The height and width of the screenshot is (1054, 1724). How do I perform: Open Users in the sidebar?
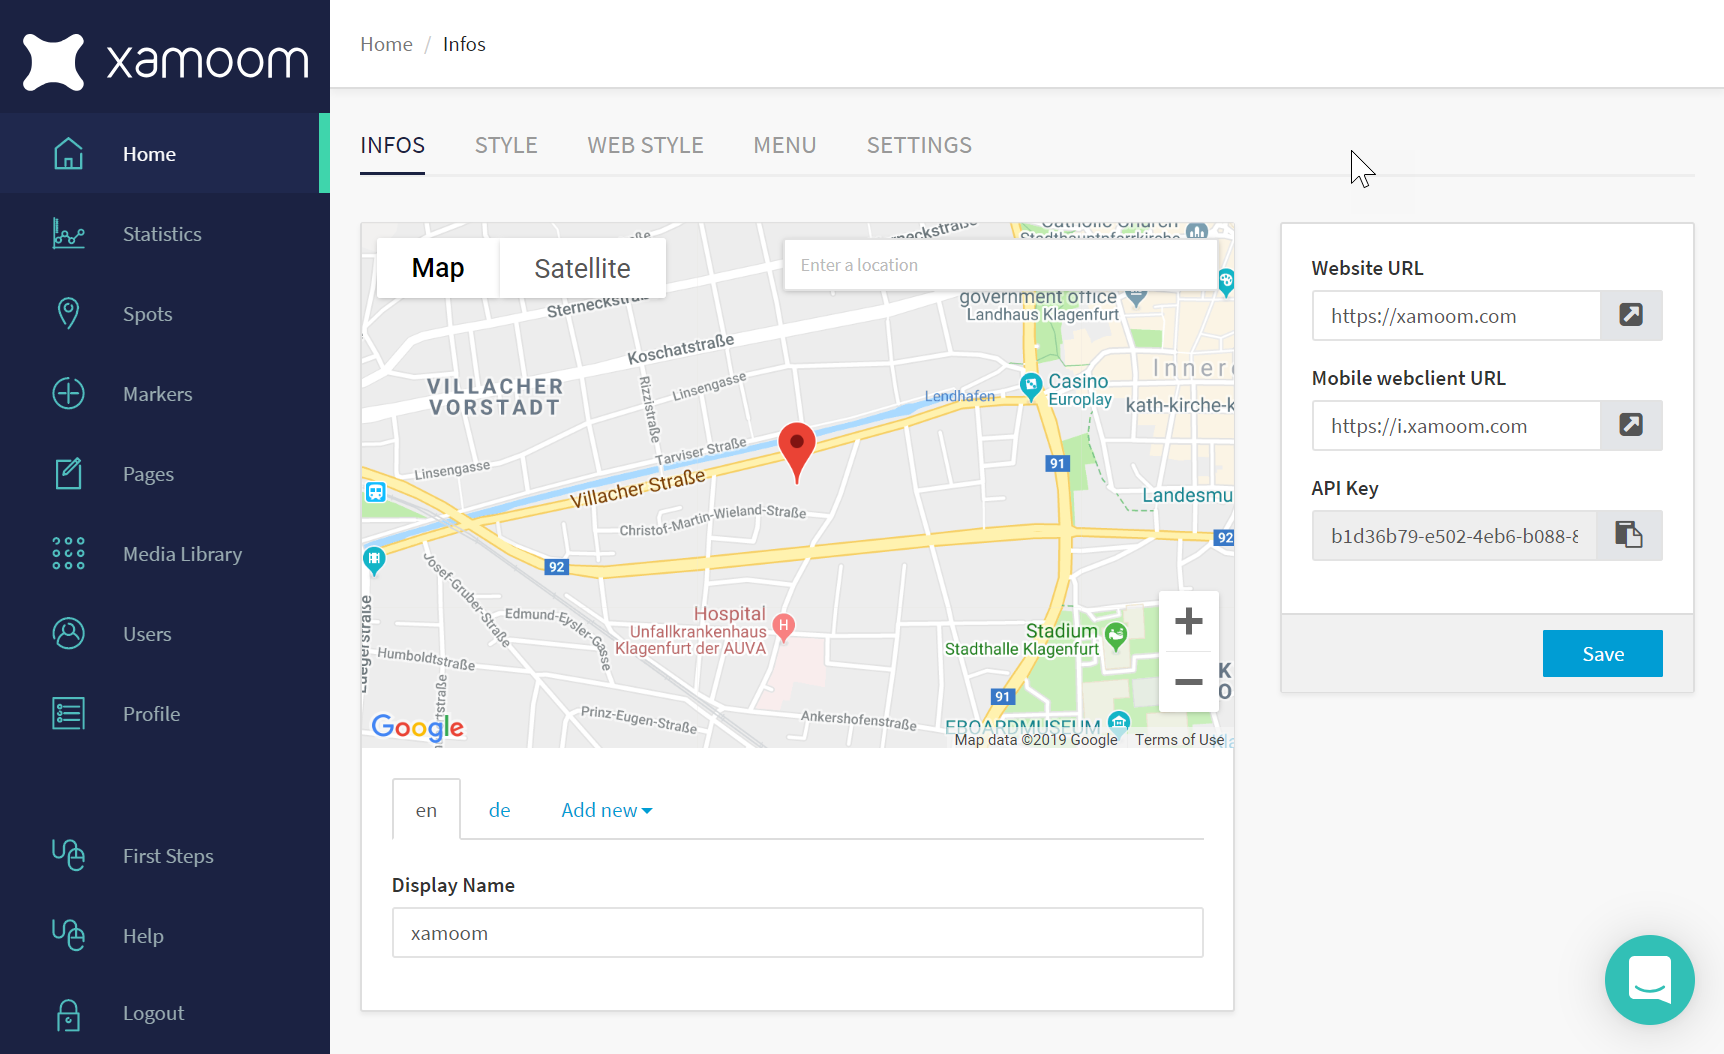(147, 634)
